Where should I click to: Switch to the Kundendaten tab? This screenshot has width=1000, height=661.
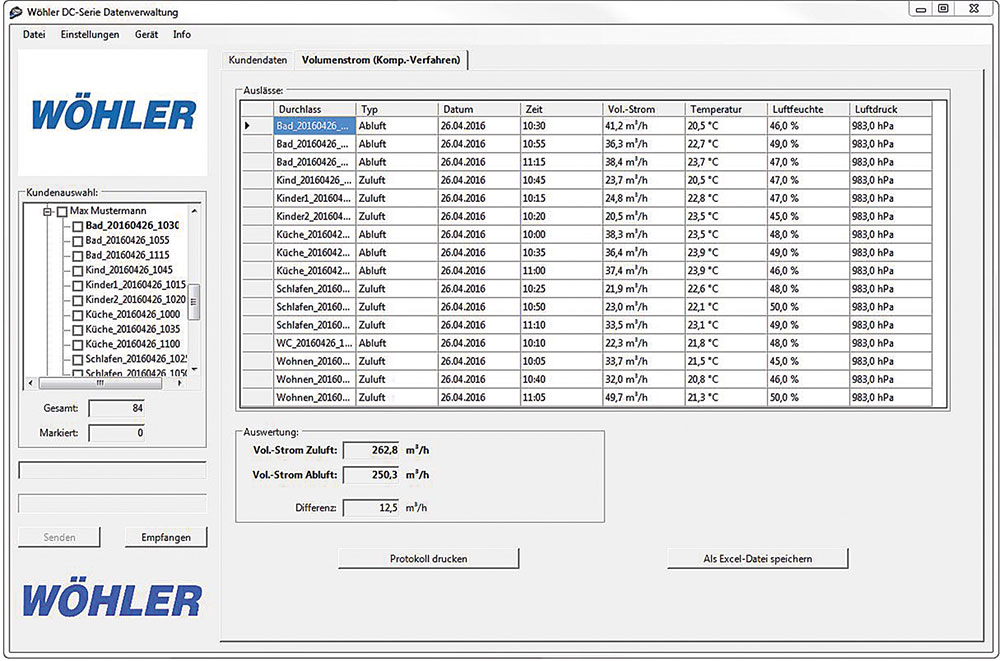(x=258, y=60)
